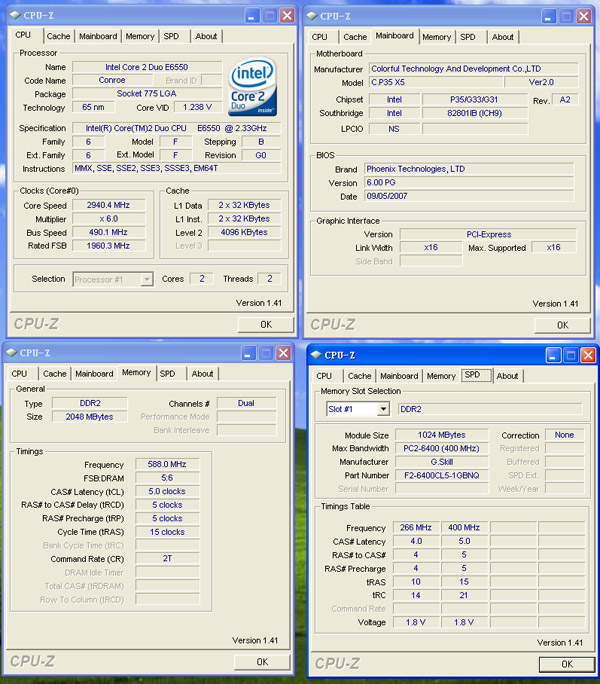Image resolution: width=600 pixels, height=684 pixels.
Task: Go to Cache tab in the Memory window
Action: (55, 374)
